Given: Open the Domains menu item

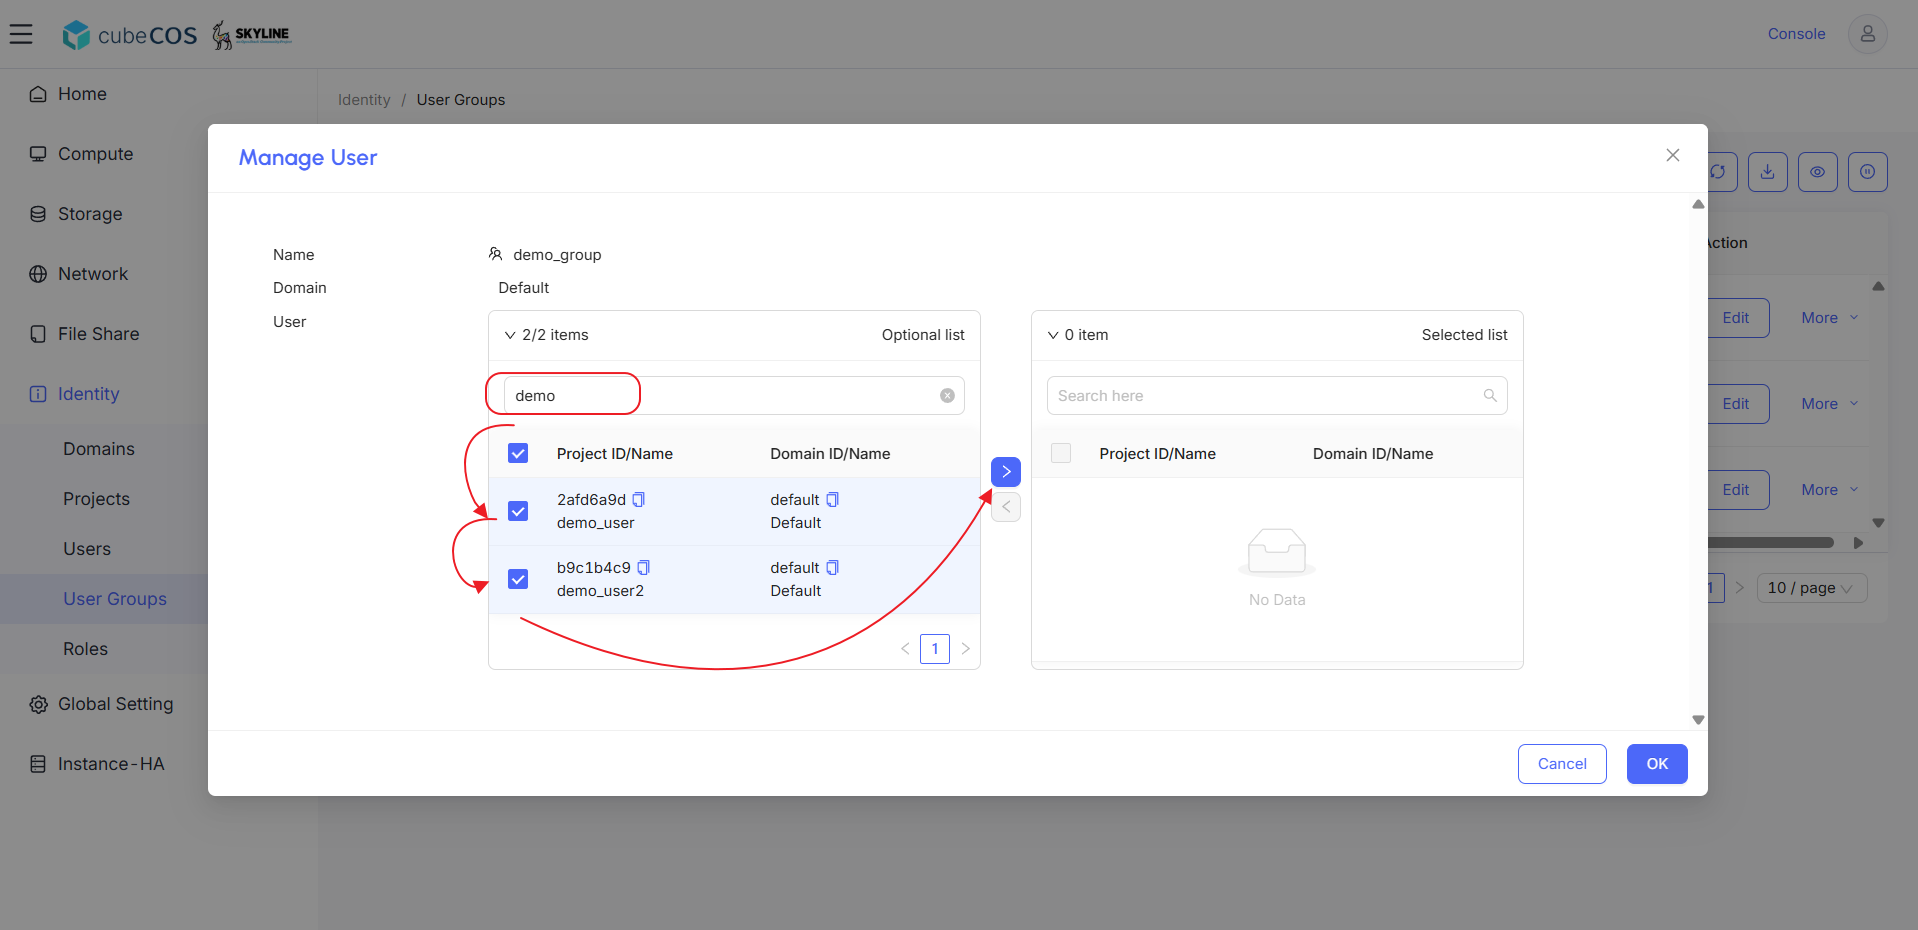Looking at the screenshot, I should [x=99, y=449].
